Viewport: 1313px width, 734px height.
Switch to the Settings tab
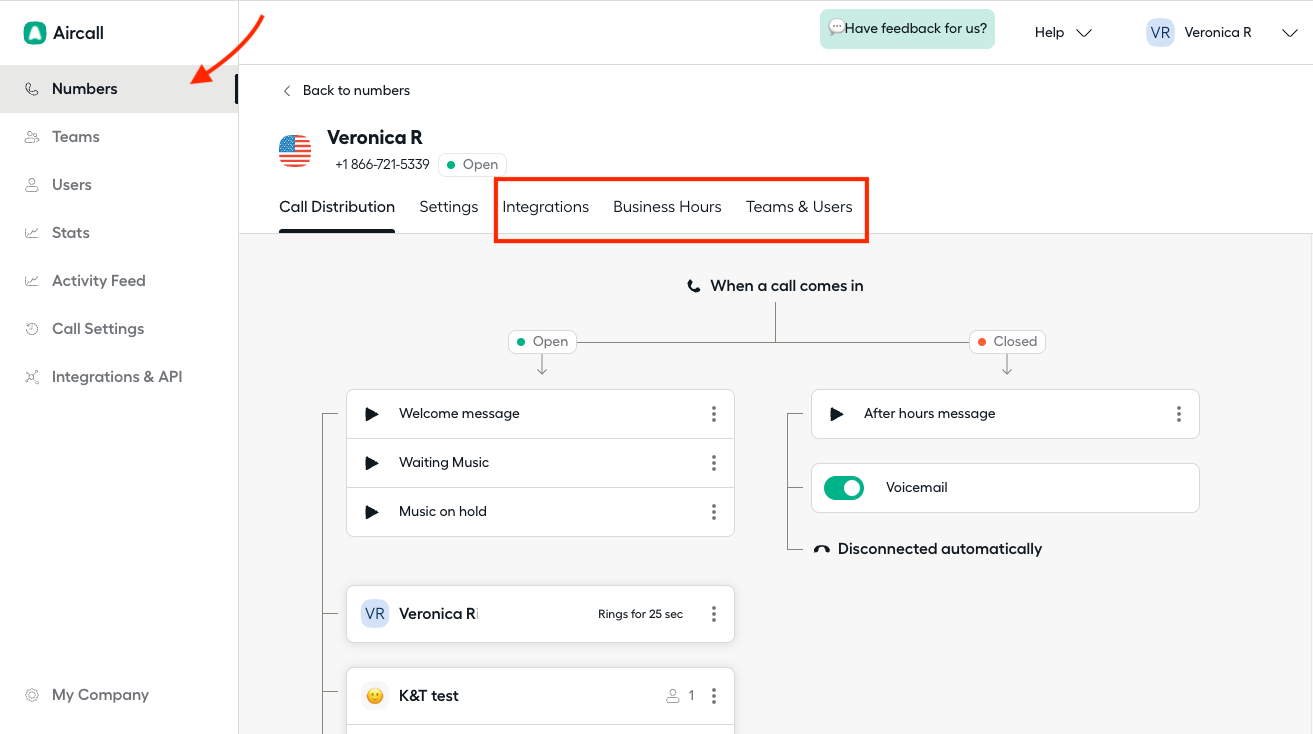(449, 207)
